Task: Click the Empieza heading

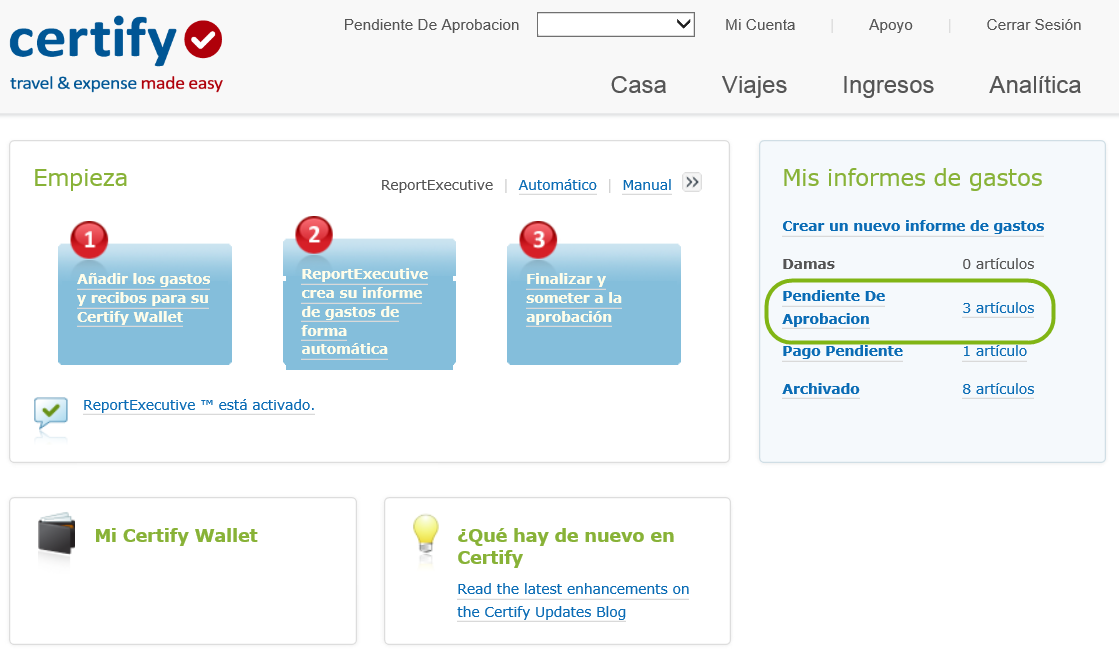Action: click(x=81, y=178)
